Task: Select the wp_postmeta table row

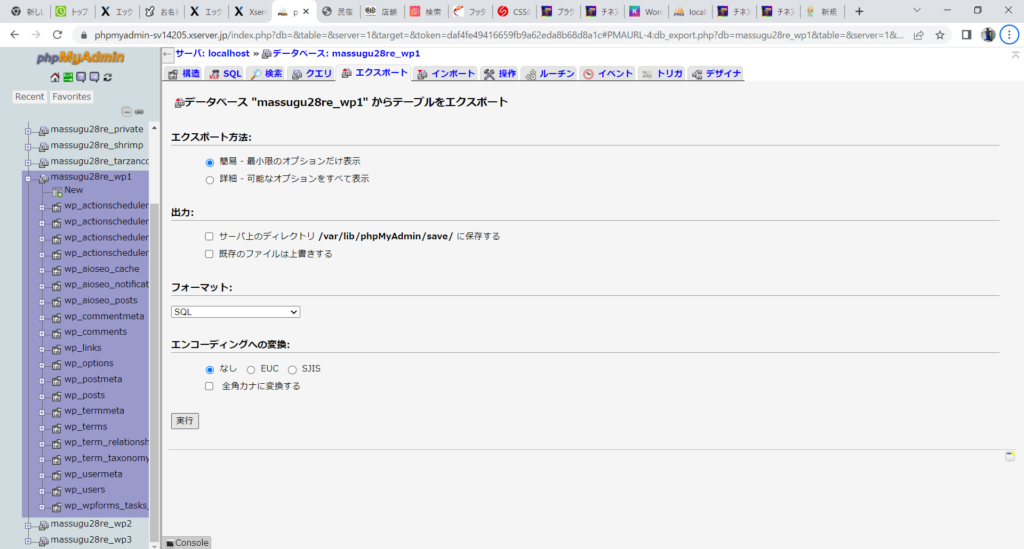Action: 93,379
